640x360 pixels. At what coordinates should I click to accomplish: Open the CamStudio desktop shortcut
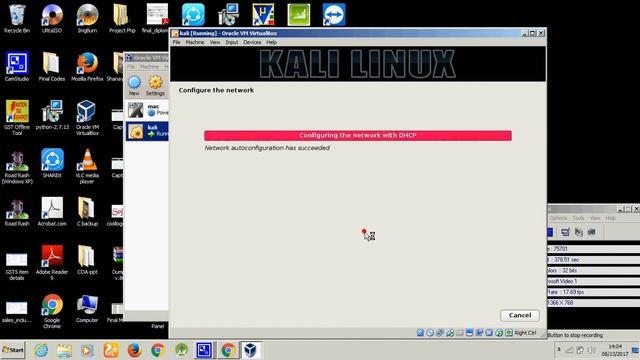17,67
